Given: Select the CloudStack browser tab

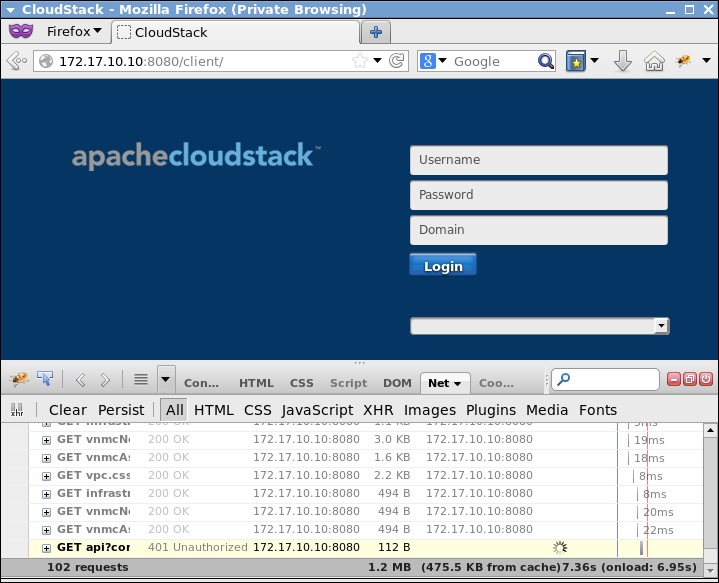Looking at the screenshot, I should click(x=235, y=32).
